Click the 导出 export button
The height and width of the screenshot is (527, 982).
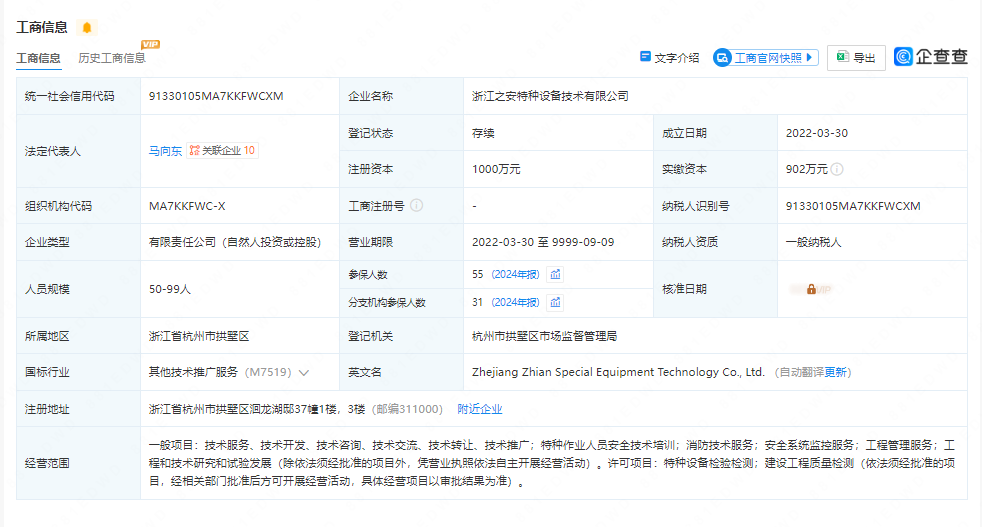pos(855,58)
